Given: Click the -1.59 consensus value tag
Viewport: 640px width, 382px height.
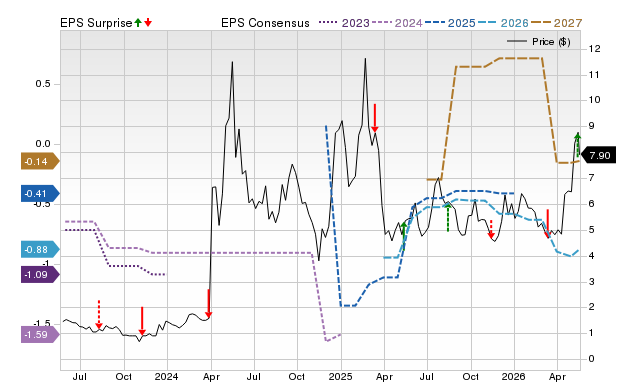Looking at the screenshot, I should 40,335.
